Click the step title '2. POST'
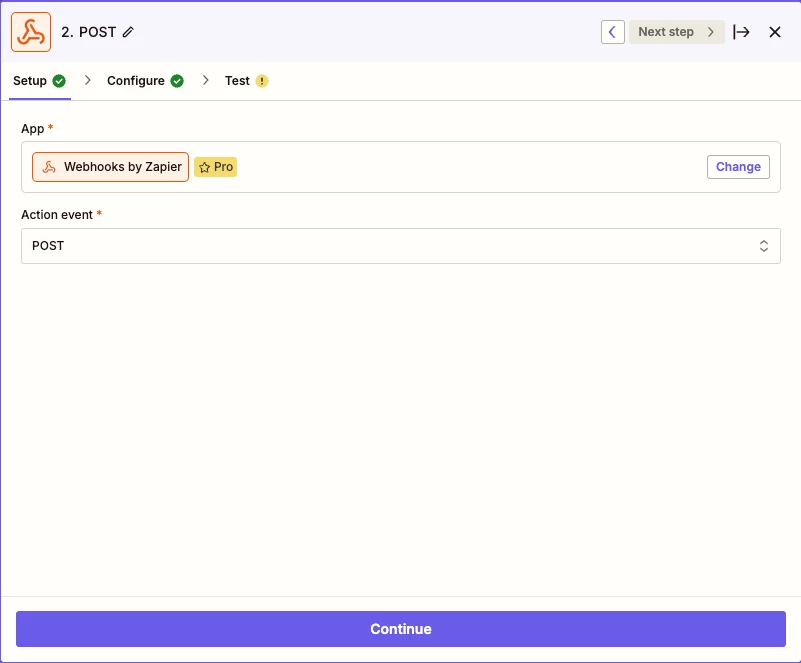The image size is (801, 663). pos(89,32)
